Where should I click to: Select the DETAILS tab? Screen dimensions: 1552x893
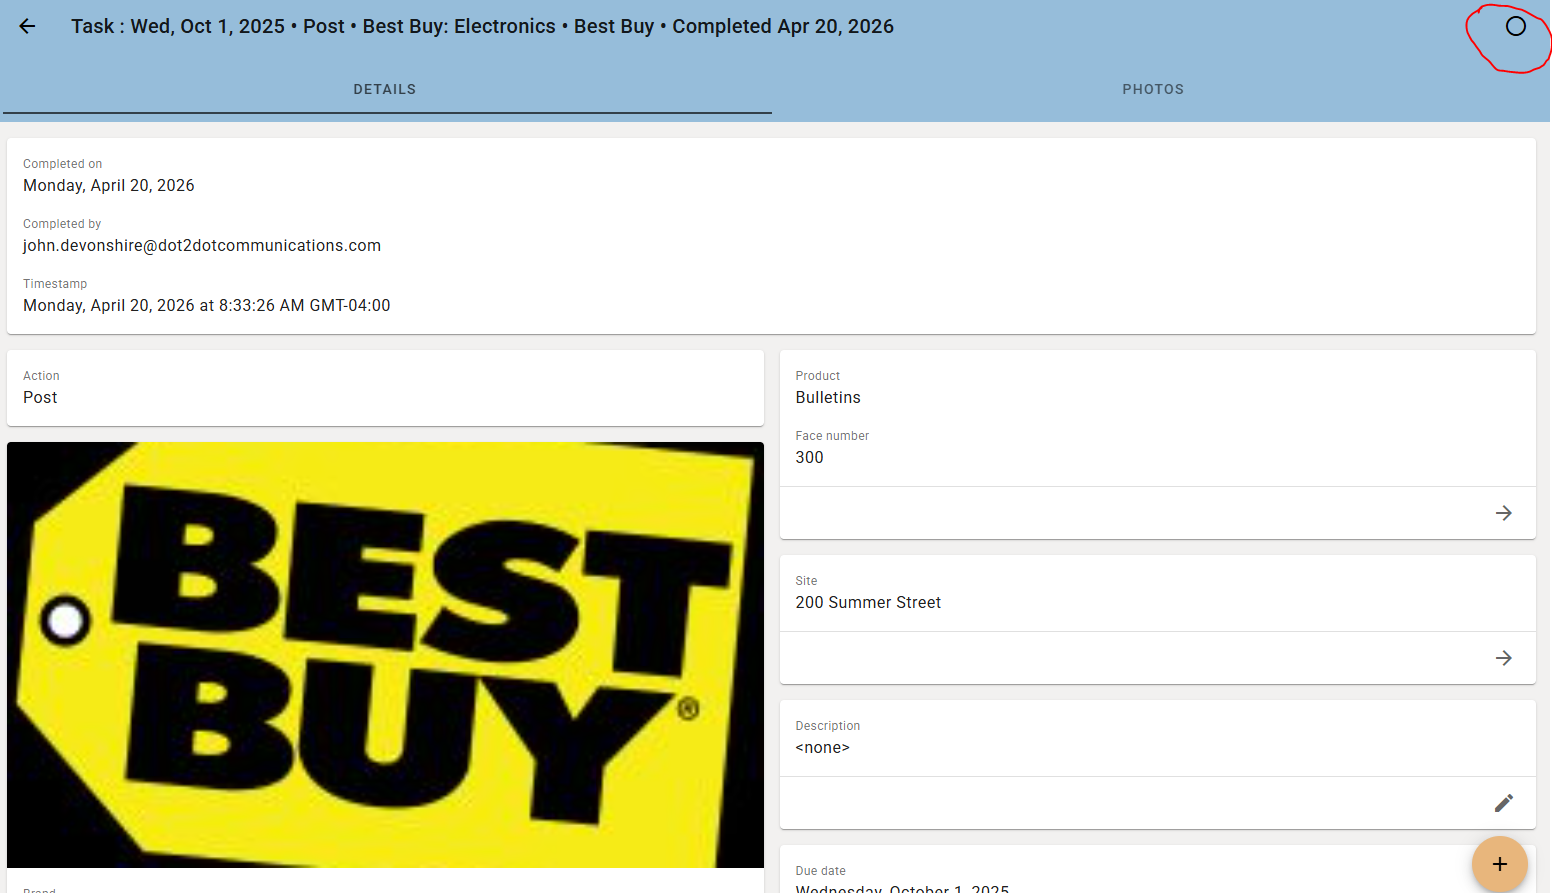pyautogui.click(x=385, y=89)
